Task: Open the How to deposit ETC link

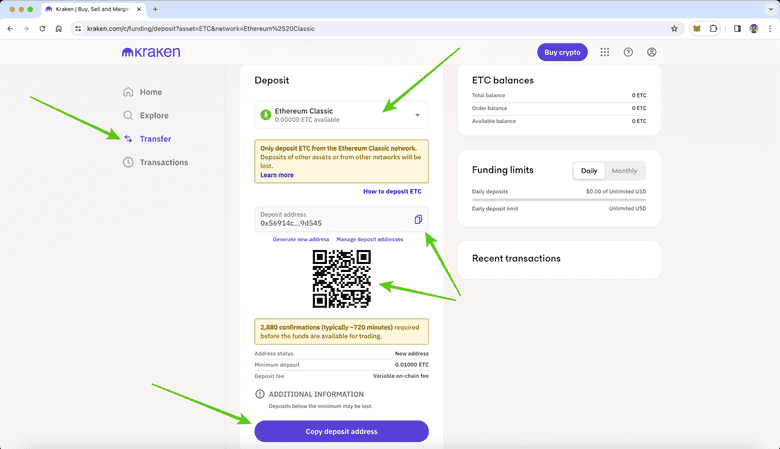Action: point(392,191)
